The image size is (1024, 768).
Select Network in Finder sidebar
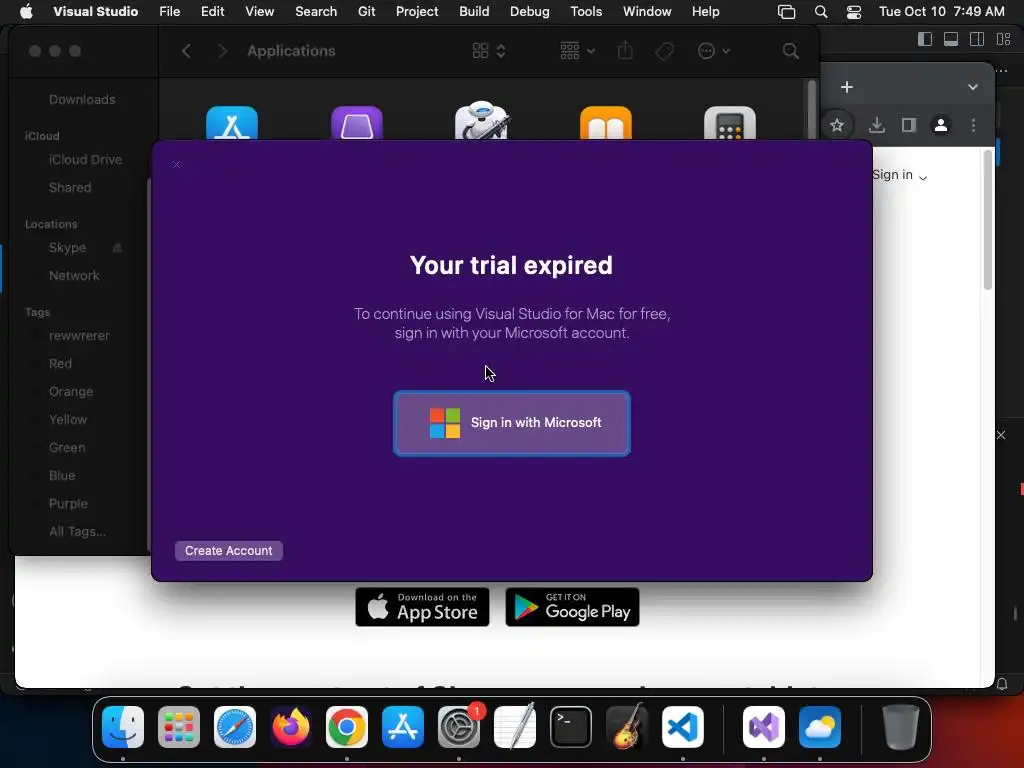74,276
